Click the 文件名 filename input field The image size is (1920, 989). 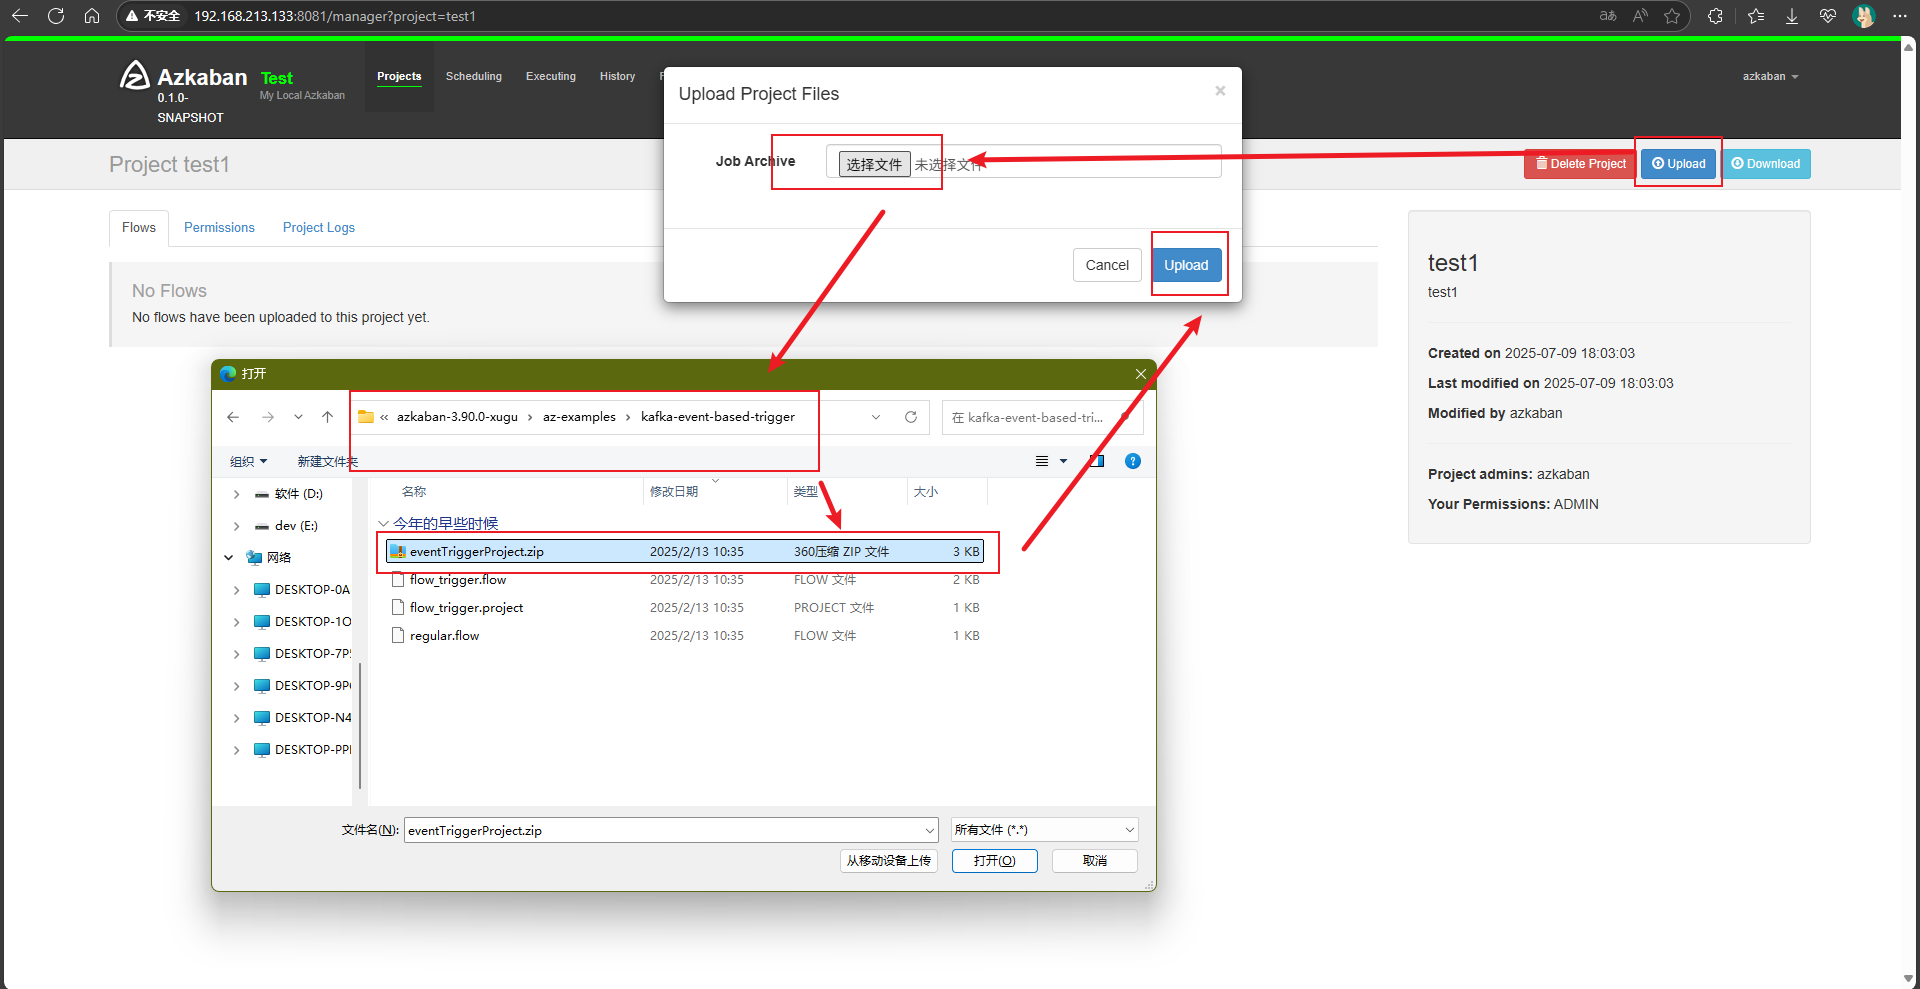pyautogui.click(x=664, y=830)
